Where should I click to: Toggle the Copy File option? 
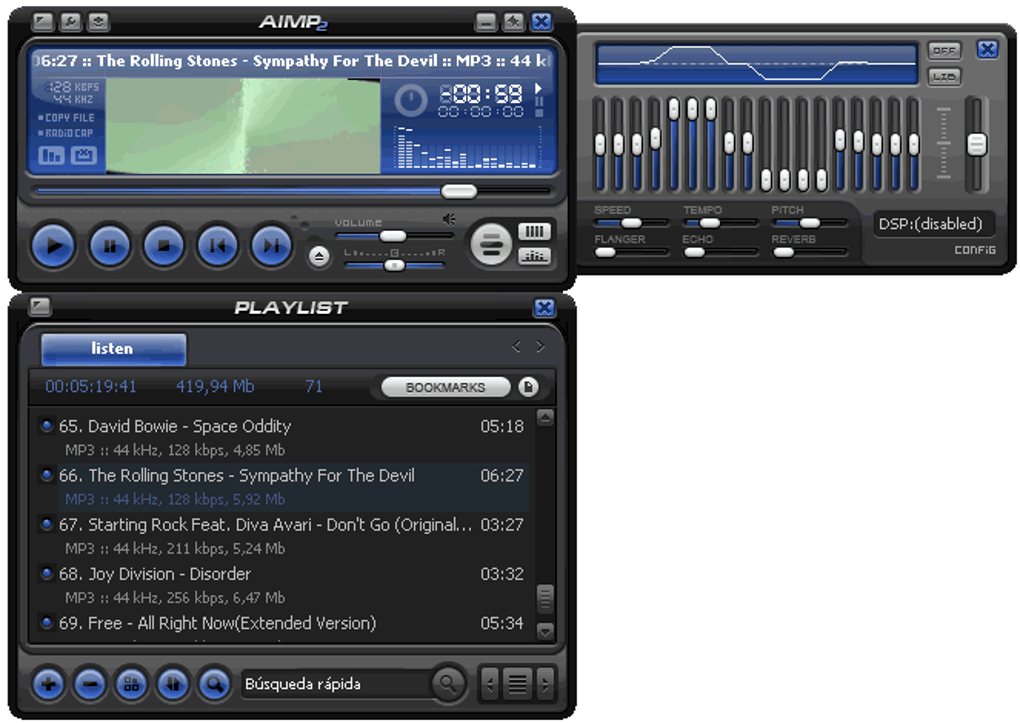(66, 118)
